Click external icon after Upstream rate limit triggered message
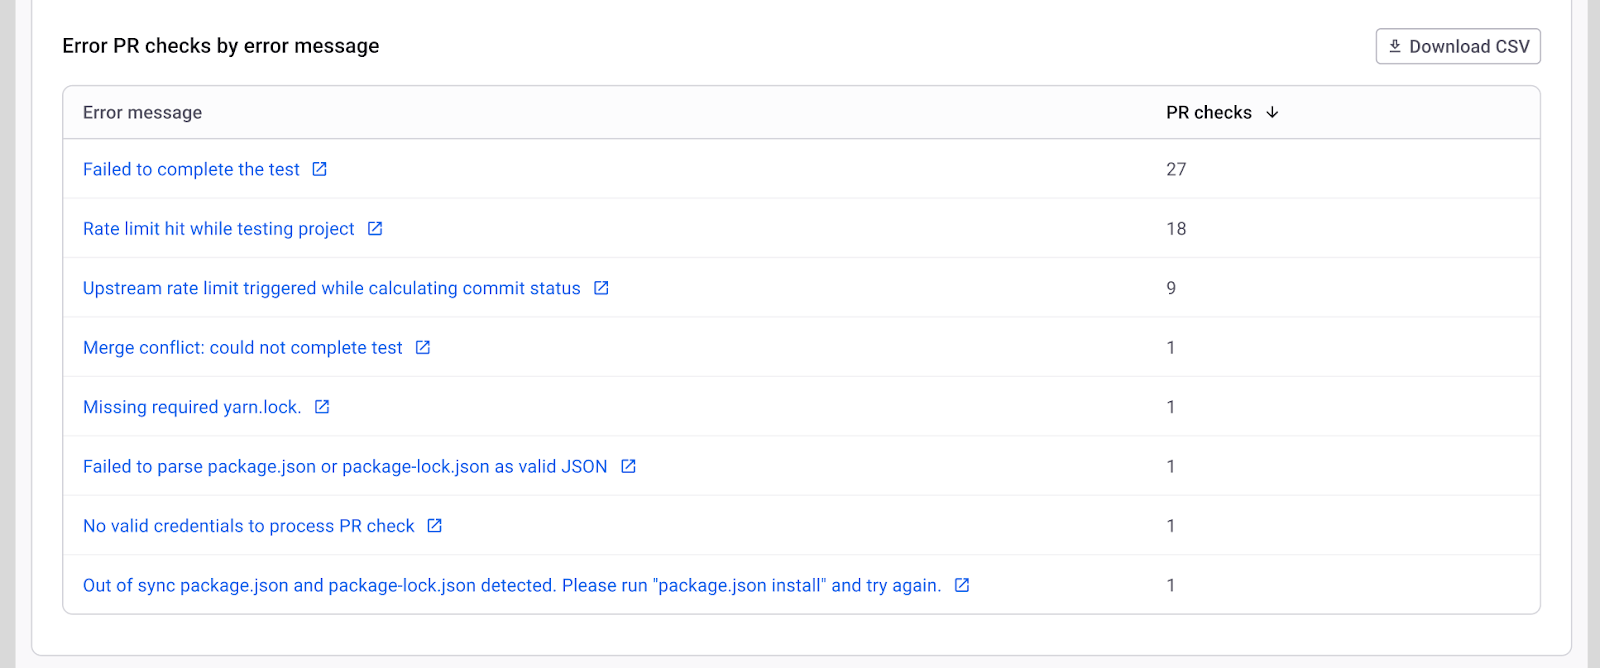The height and width of the screenshot is (668, 1600). [x=601, y=288]
